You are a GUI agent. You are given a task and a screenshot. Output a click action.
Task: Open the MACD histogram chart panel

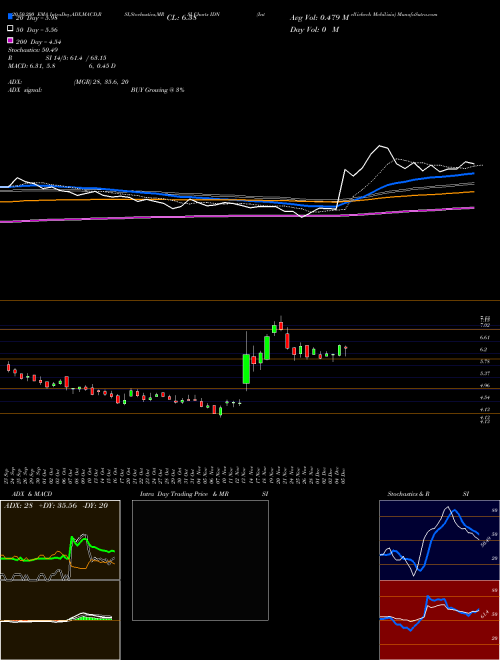coord(60,620)
